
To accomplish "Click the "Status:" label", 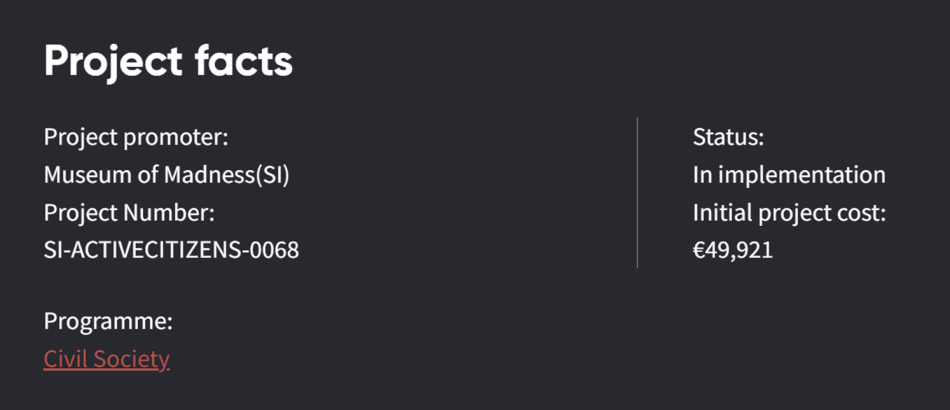I will tap(728, 137).
